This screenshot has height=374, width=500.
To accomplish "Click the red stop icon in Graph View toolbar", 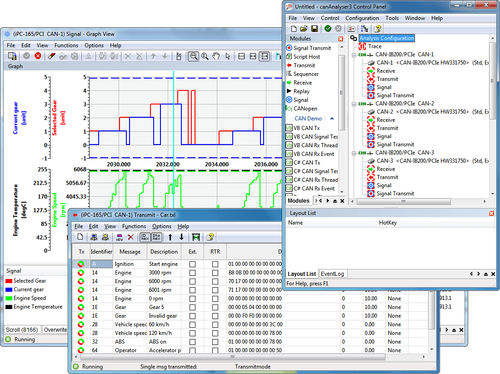I will [x=38, y=56].
